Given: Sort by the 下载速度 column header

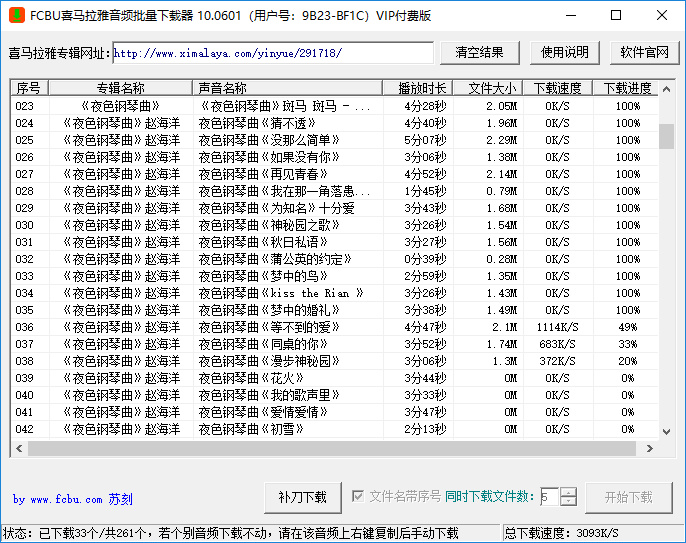Looking at the screenshot, I should (557, 88).
